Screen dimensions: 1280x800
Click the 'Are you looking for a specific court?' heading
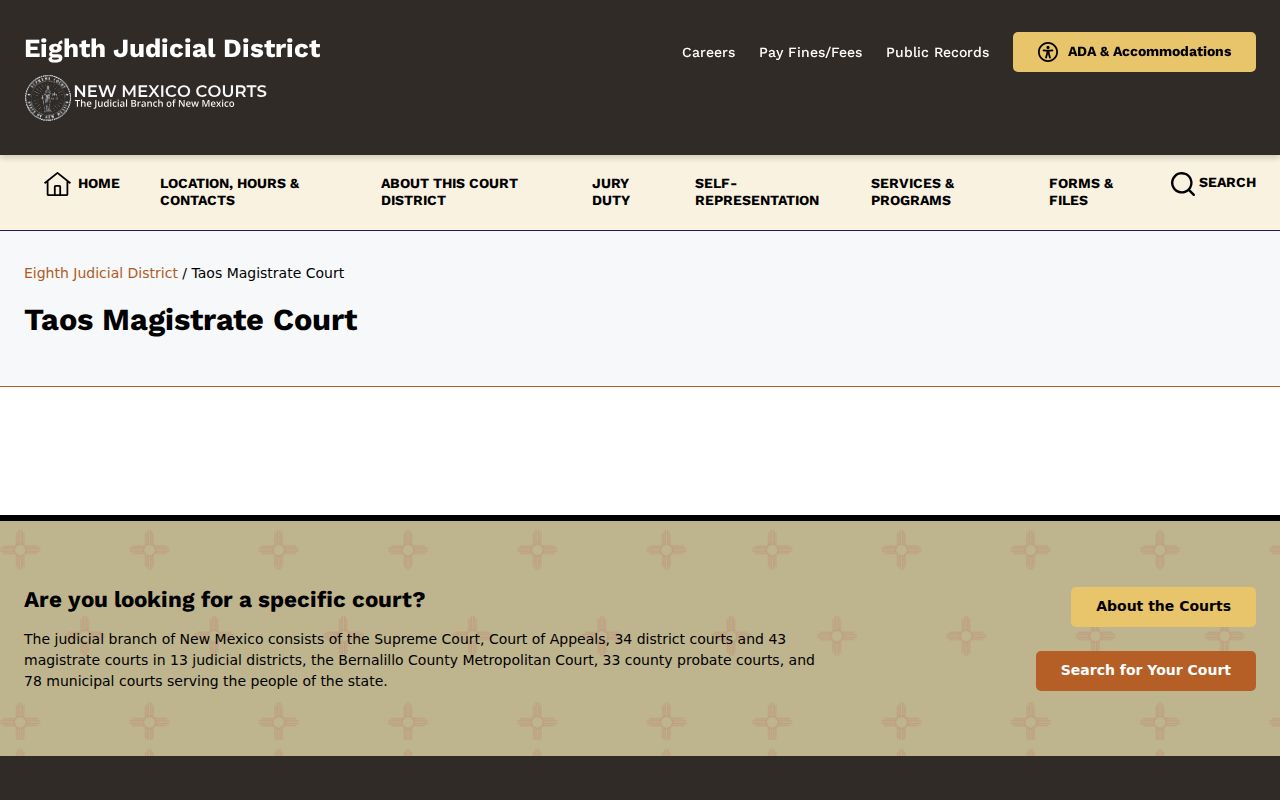225,600
